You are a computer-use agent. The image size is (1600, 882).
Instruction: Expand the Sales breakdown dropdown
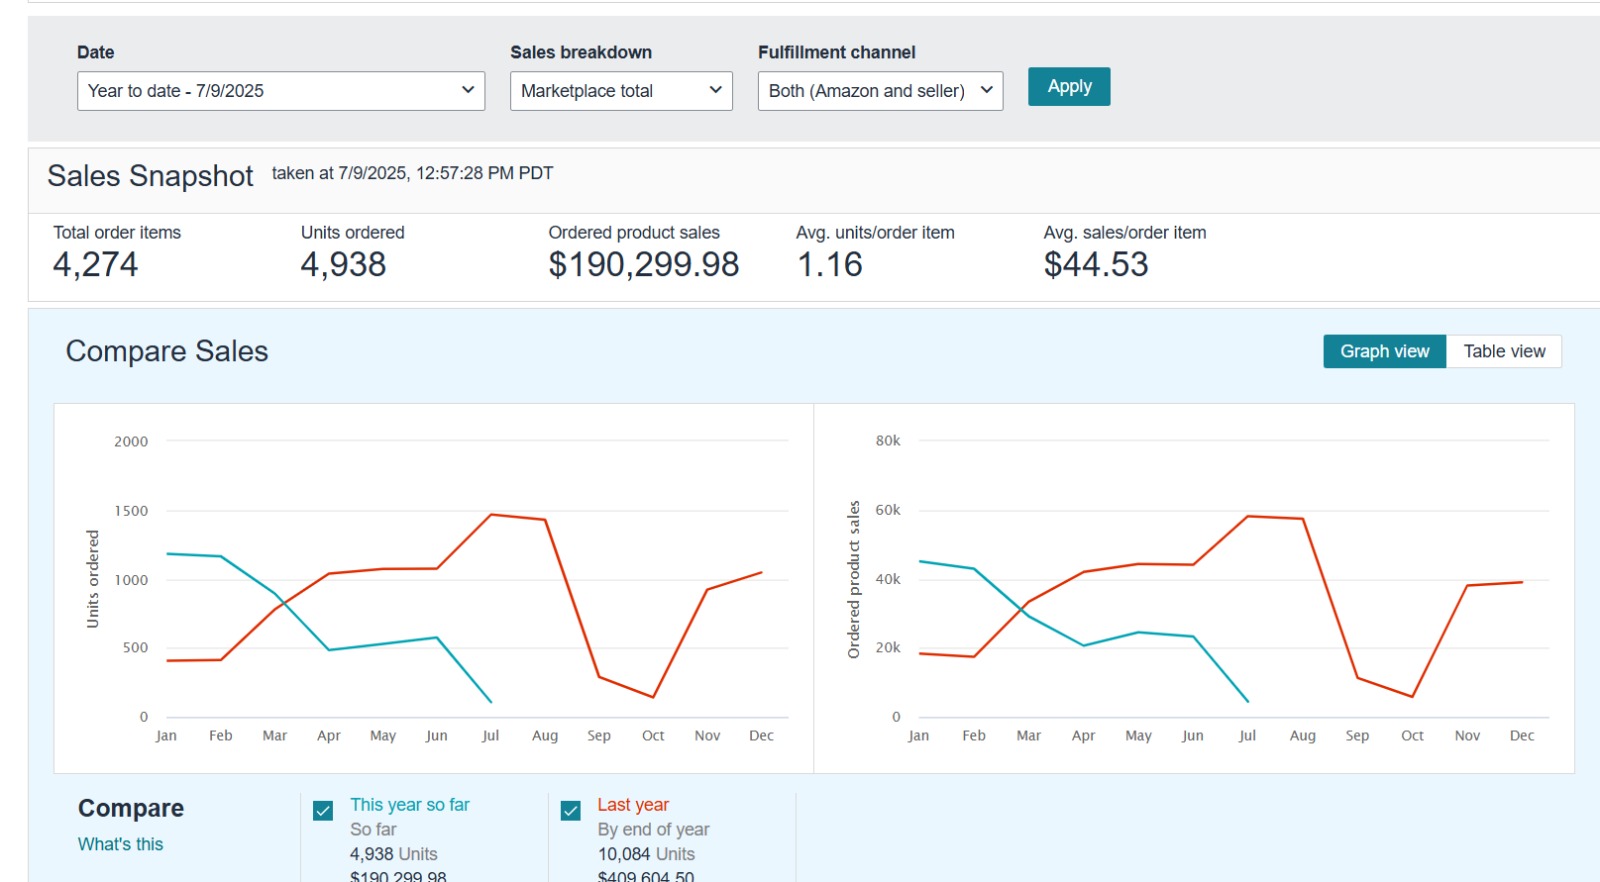(x=620, y=91)
